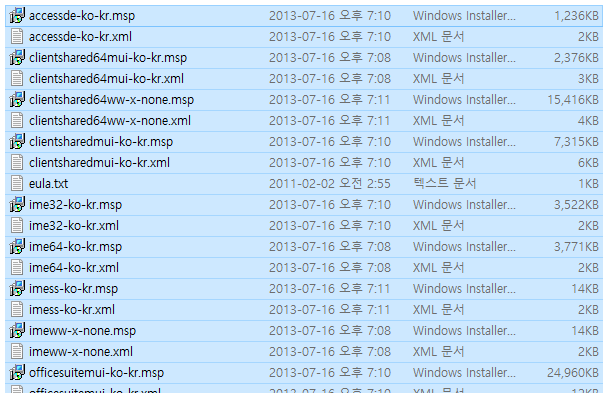Click the 2,376KB size value

pyautogui.click(x=577, y=58)
